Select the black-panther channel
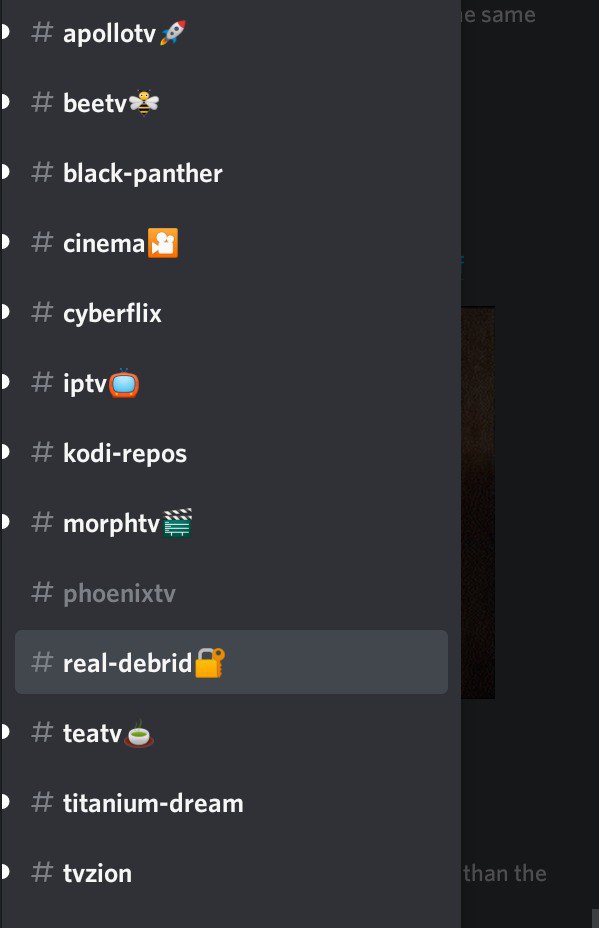Viewport: 599px width, 928px height. [x=231, y=173]
